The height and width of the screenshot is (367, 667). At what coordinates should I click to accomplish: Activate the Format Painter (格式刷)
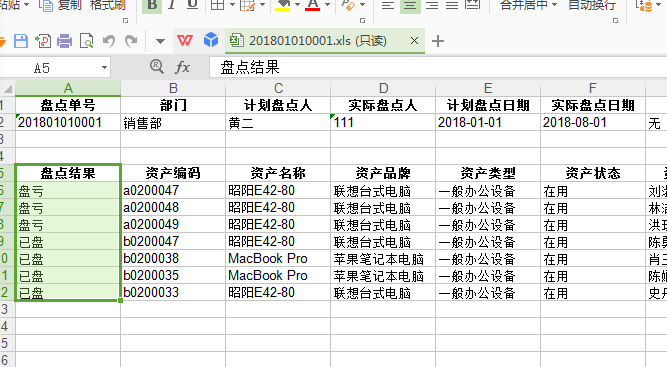click(108, 5)
